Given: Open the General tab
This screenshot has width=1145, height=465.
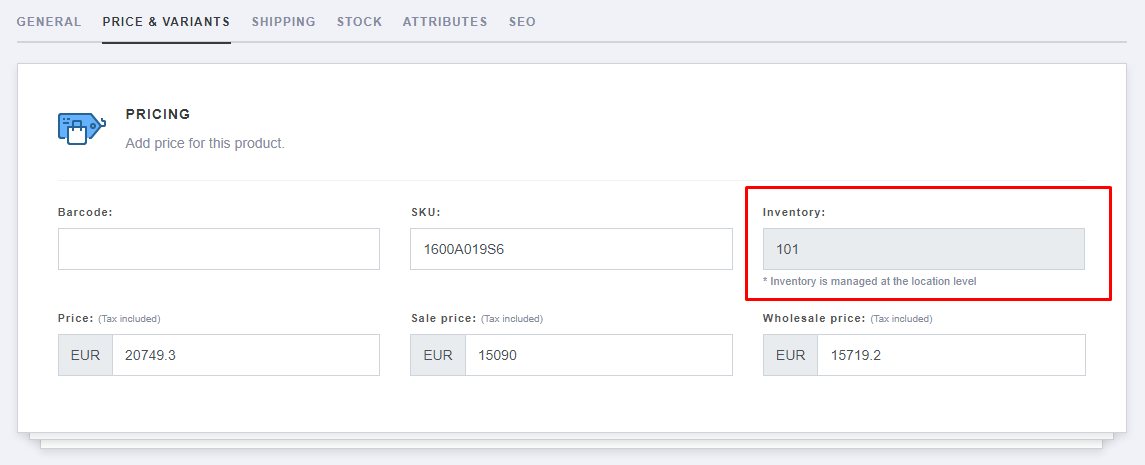Looking at the screenshot, I should [49, 22].
